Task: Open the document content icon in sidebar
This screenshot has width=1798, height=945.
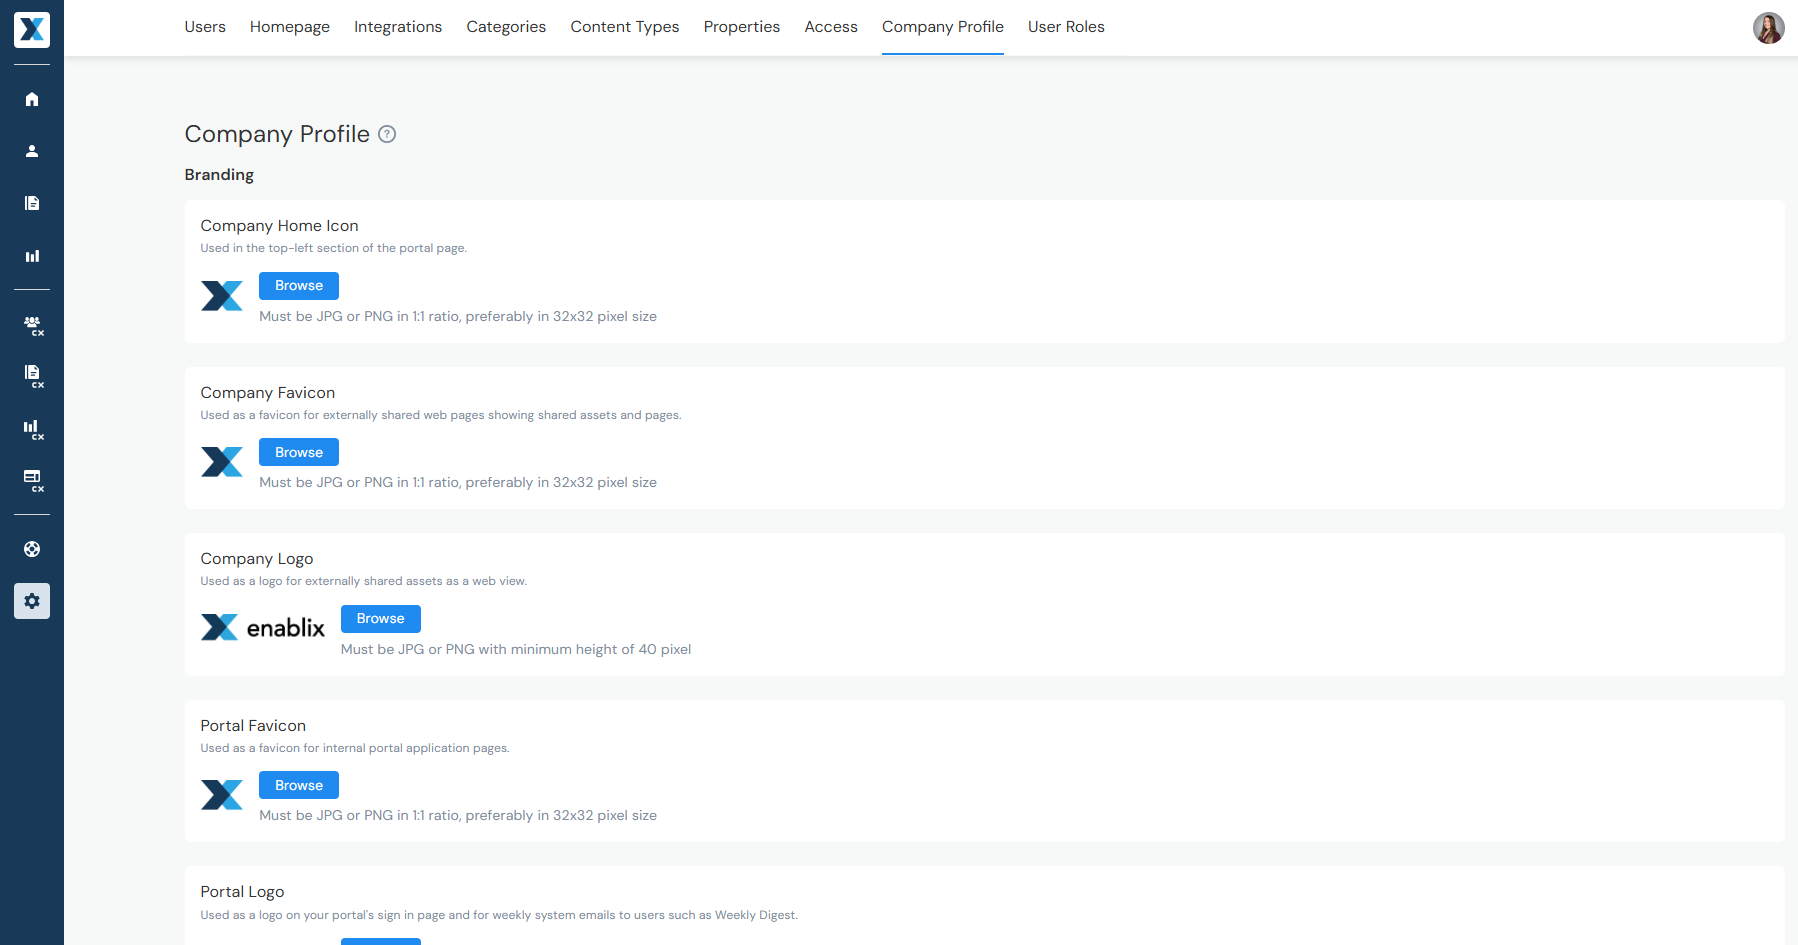Action: click(32, 203)
